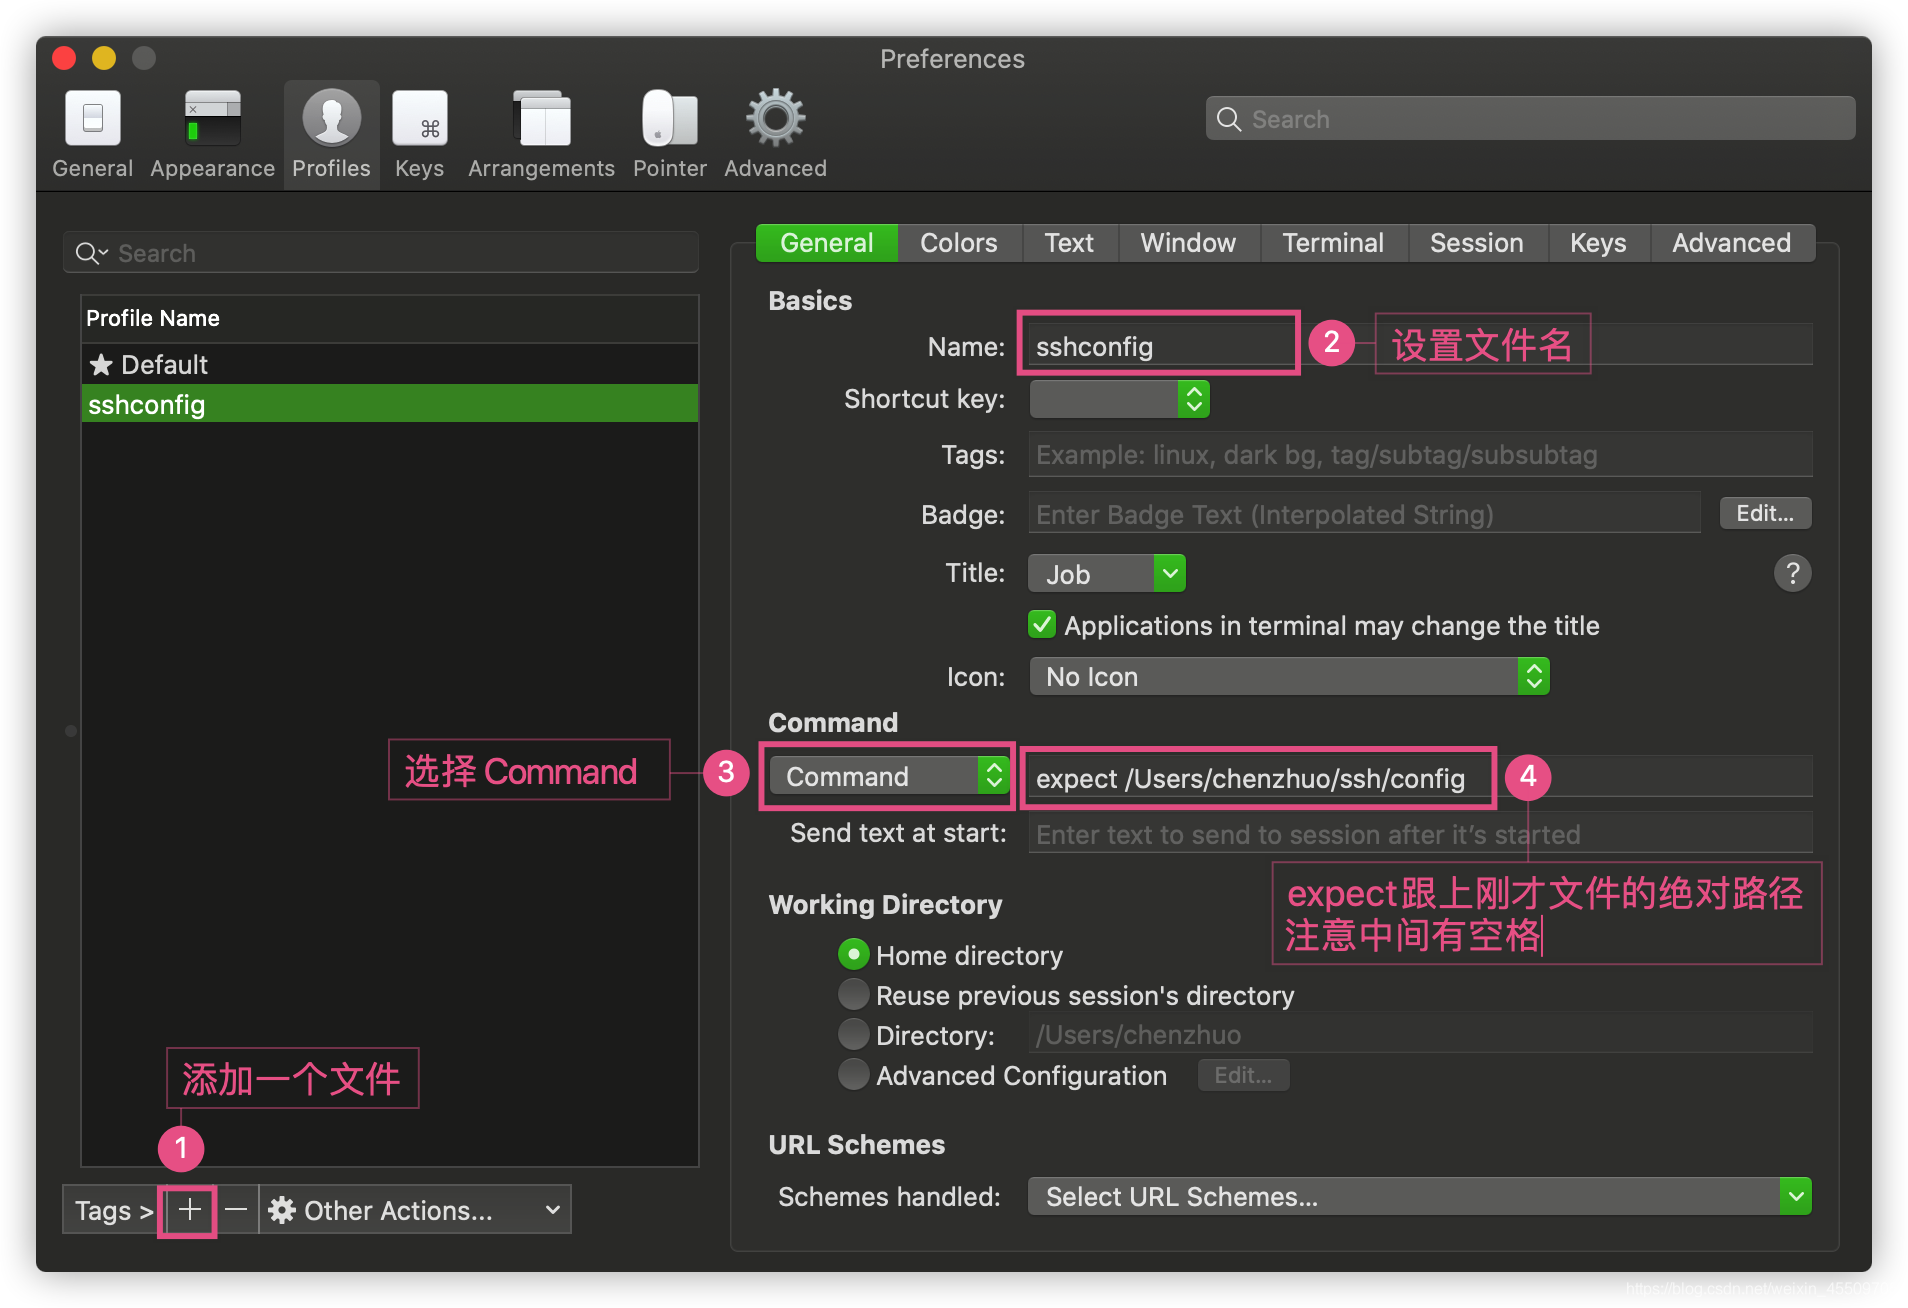Open the Keys preferences pane
The width and height of the screenshot is (1908, 1308).
pyautogui.click(x=419, y=133)
